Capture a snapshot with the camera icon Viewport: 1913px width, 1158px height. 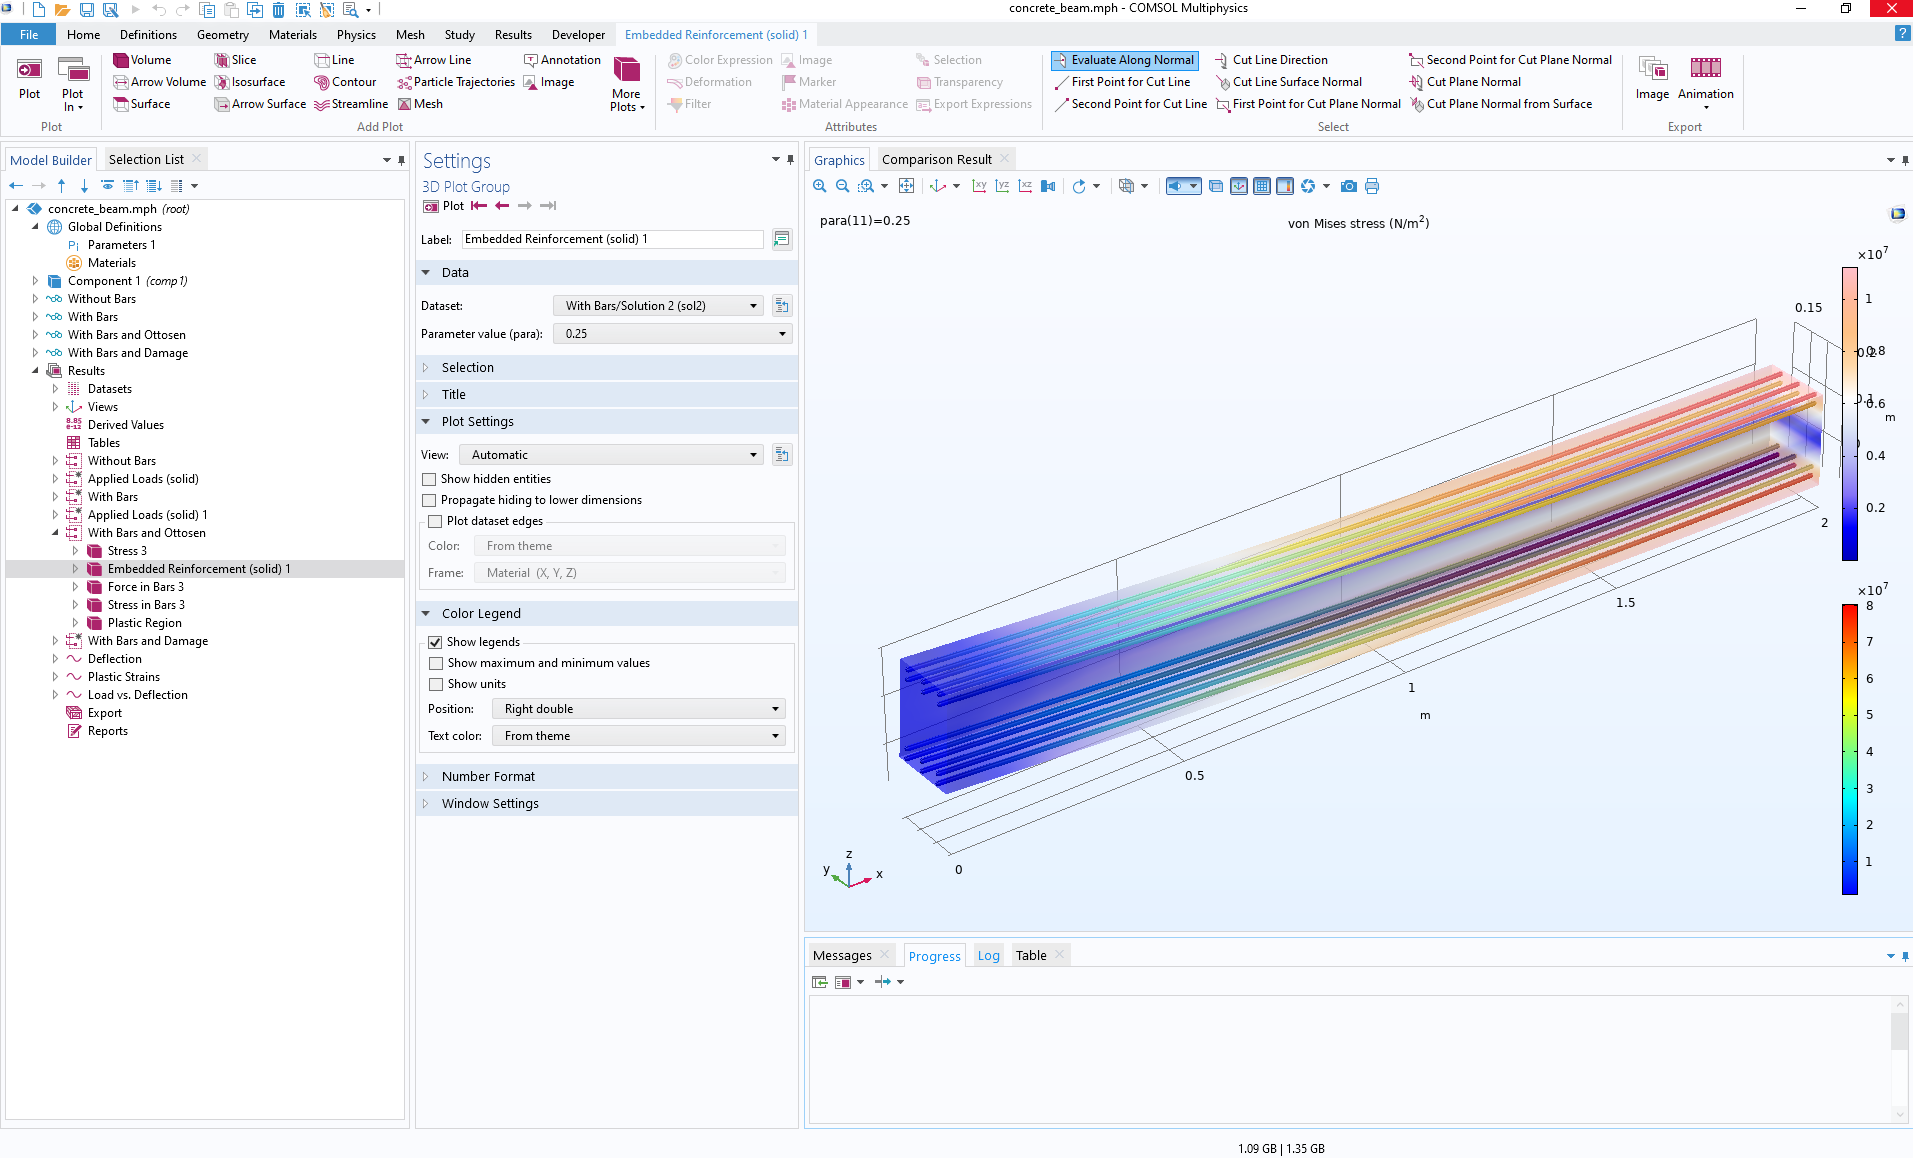1348,186
